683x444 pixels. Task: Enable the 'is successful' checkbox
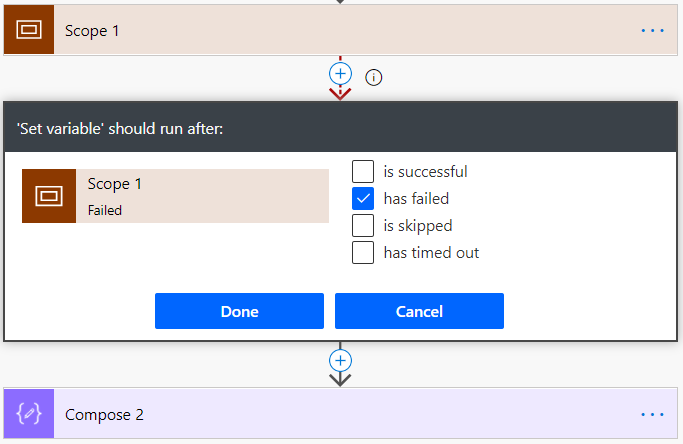tap(362, 171)
